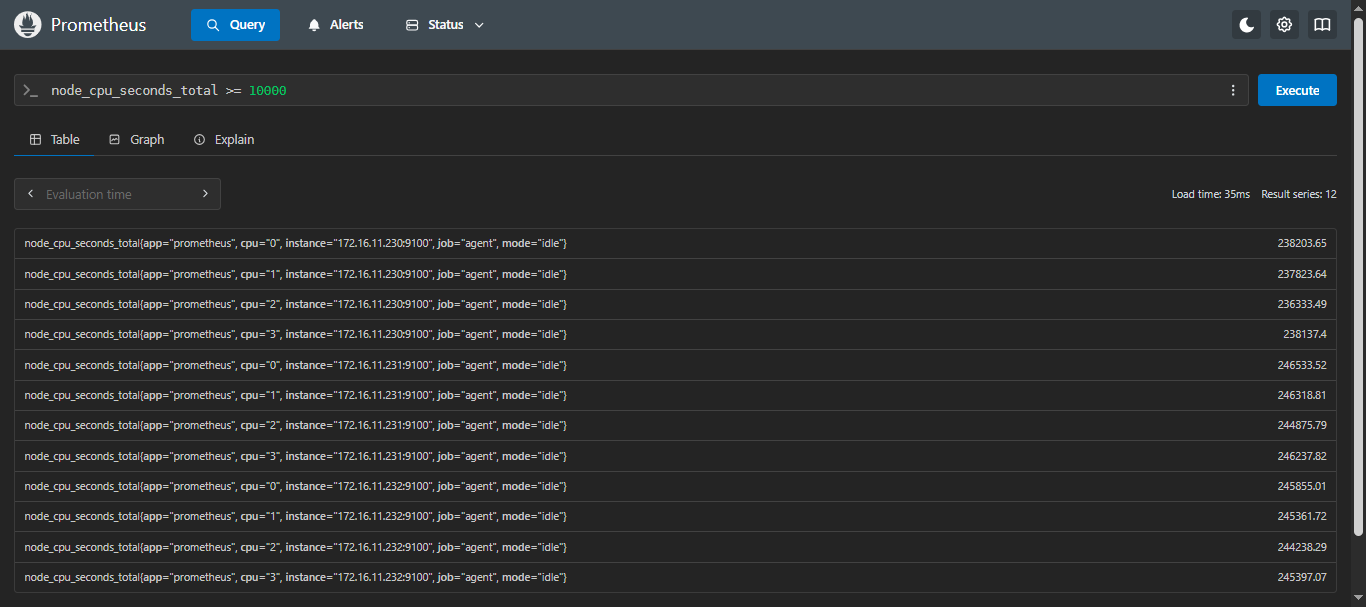The height and width of the screenshot is (607, 1366).
Task: Open settings via the gear icon
Action: [1284, 25]
